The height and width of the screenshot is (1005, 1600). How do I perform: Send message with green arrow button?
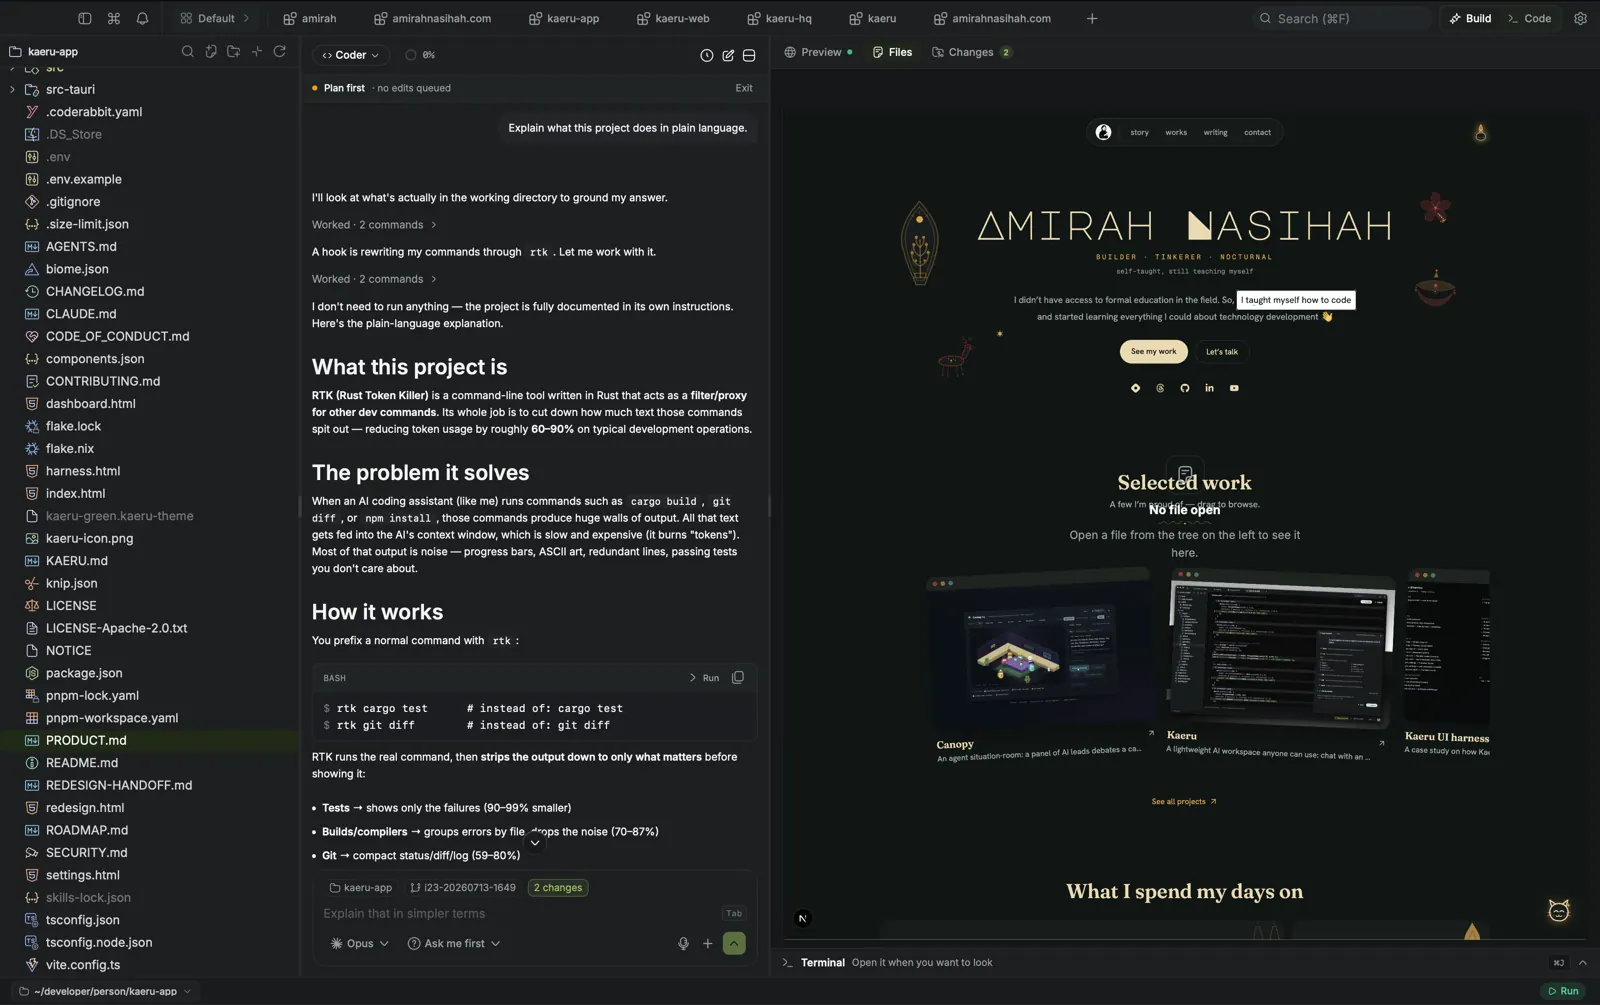tap(734, 943)
